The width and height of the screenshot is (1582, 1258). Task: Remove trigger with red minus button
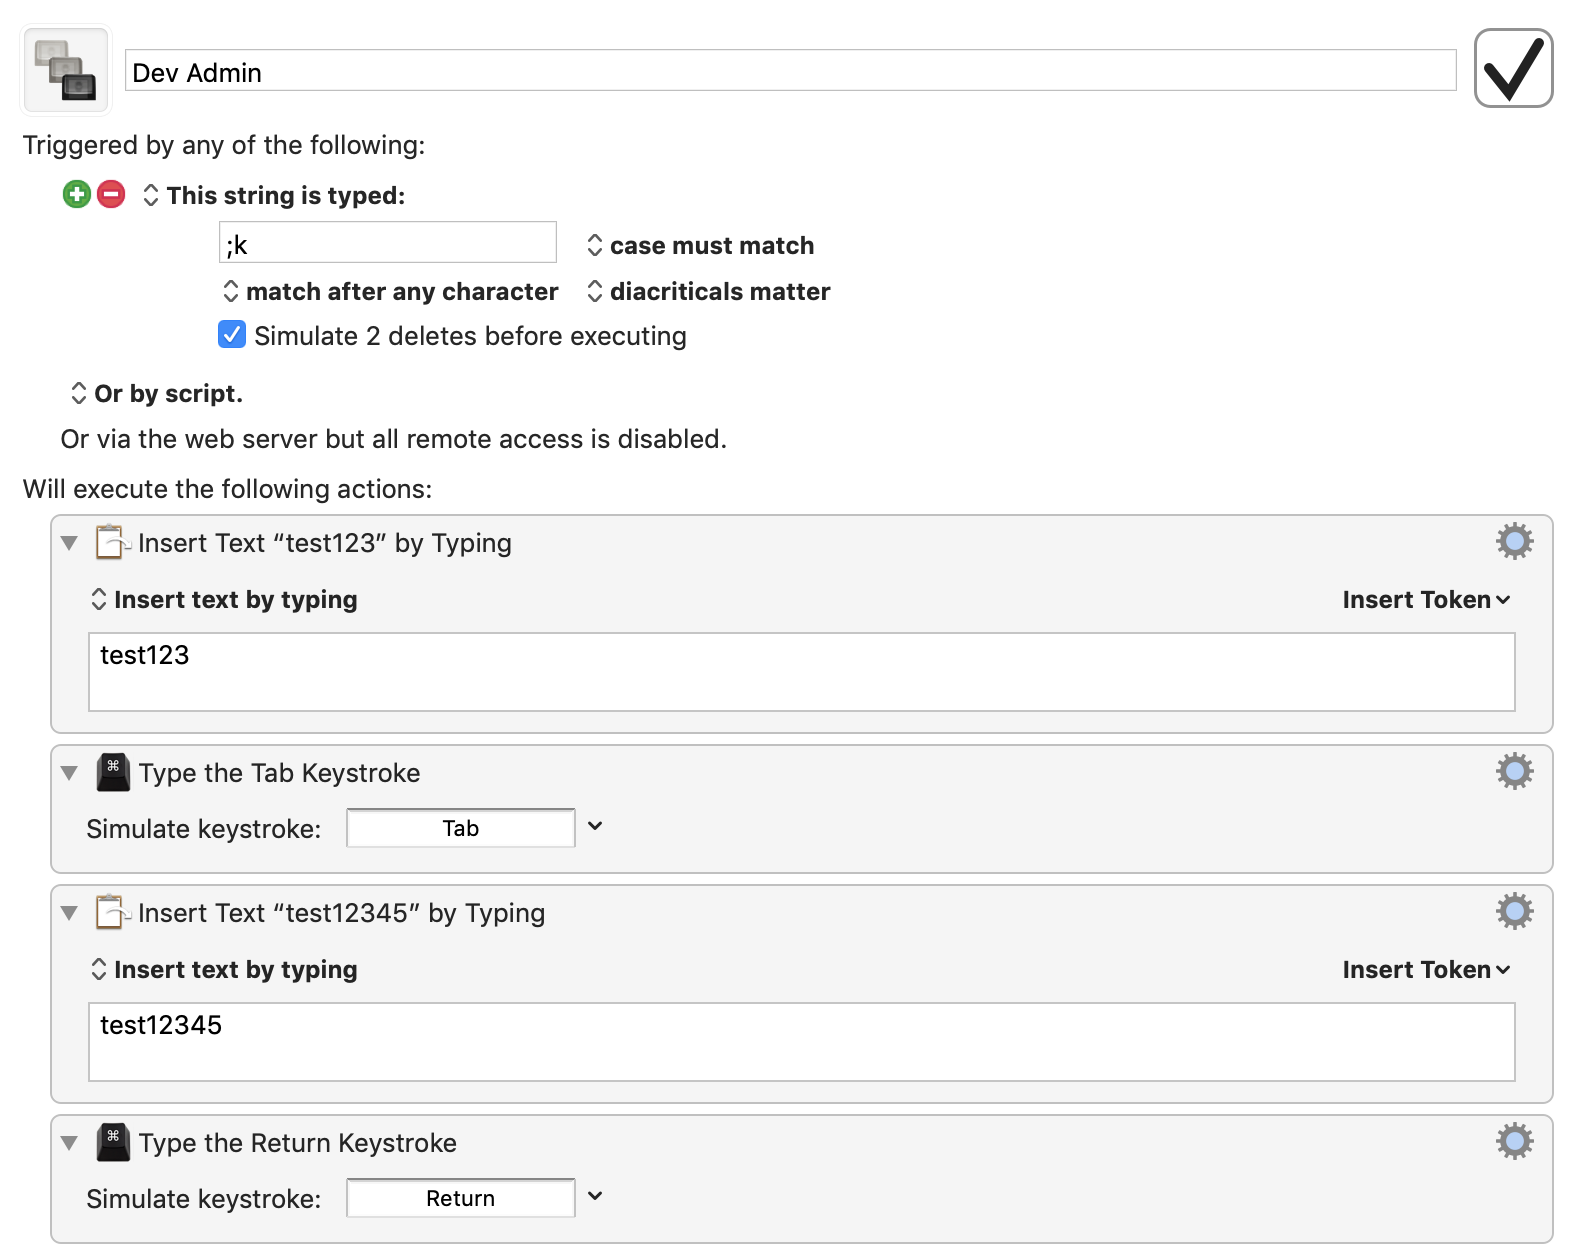pos(111,194)
